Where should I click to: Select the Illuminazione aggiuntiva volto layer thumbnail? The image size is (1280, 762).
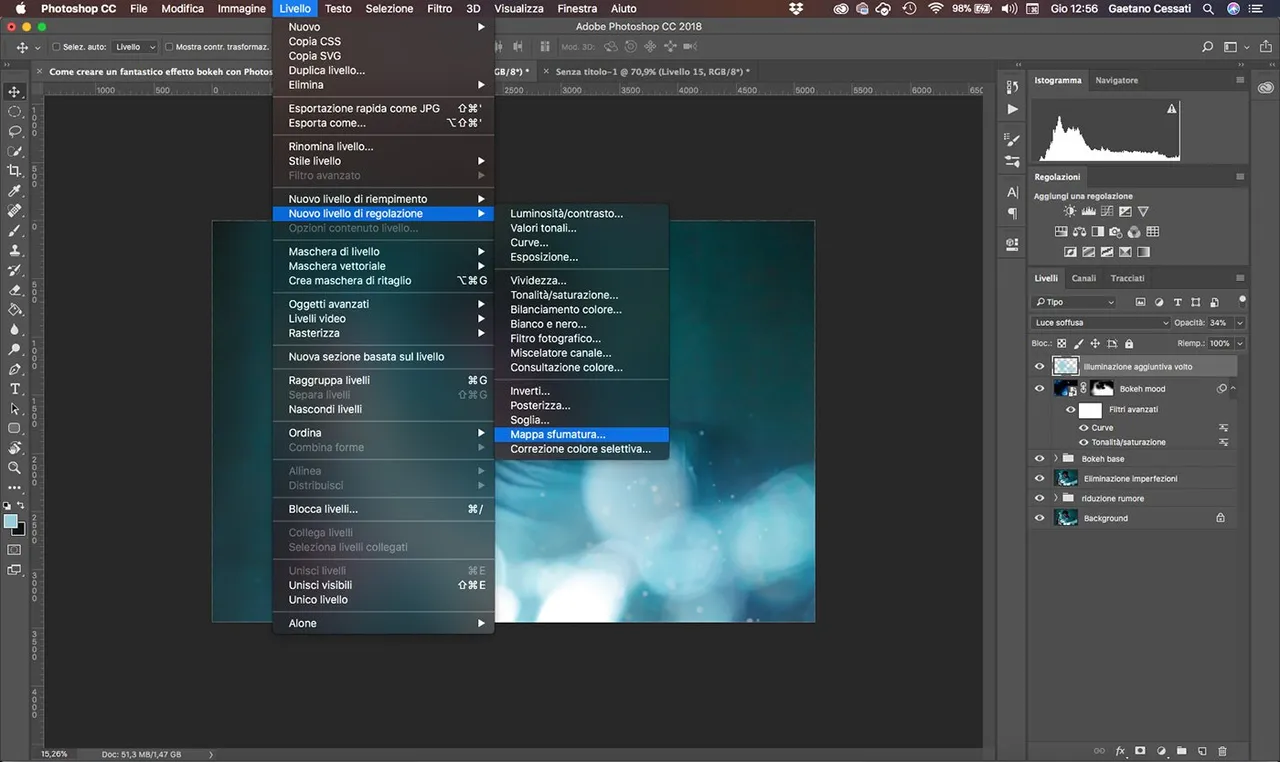(x=1064, y=367)
